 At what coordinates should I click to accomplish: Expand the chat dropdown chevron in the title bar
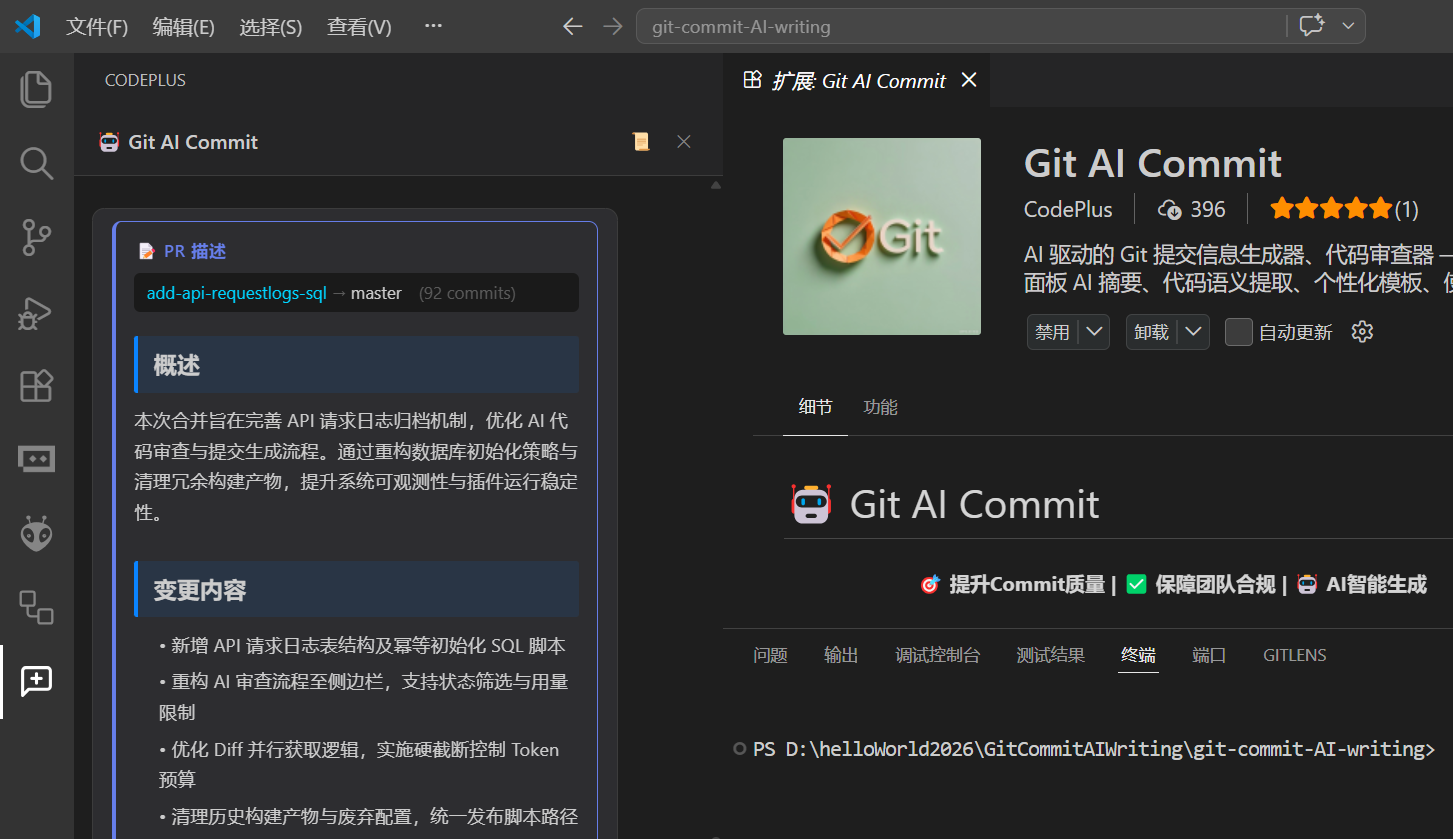(x=1348, y=26)
